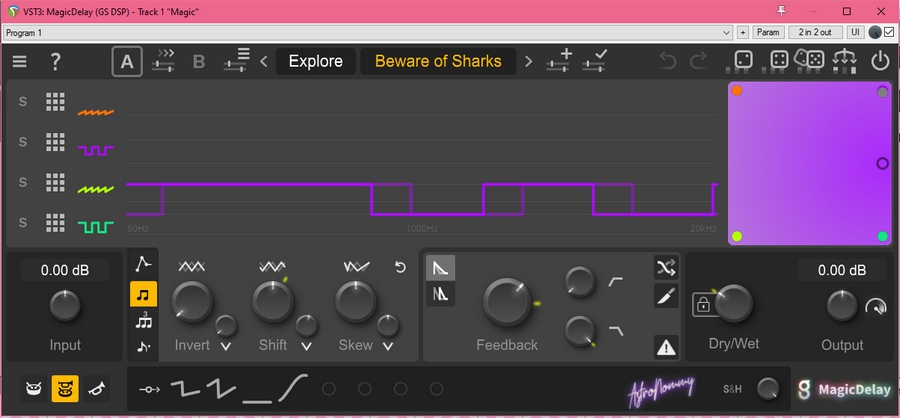The width and height of the screenshot is (900, 418).
Task: Select the music note sync mode
Action: [143, 294]
